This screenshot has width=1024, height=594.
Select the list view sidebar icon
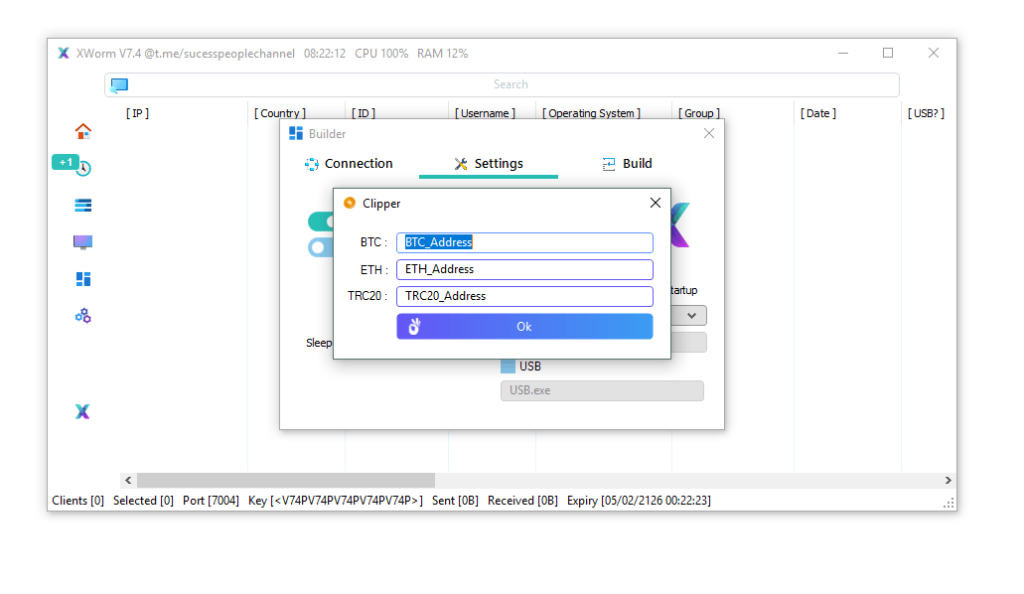(81, 204)
